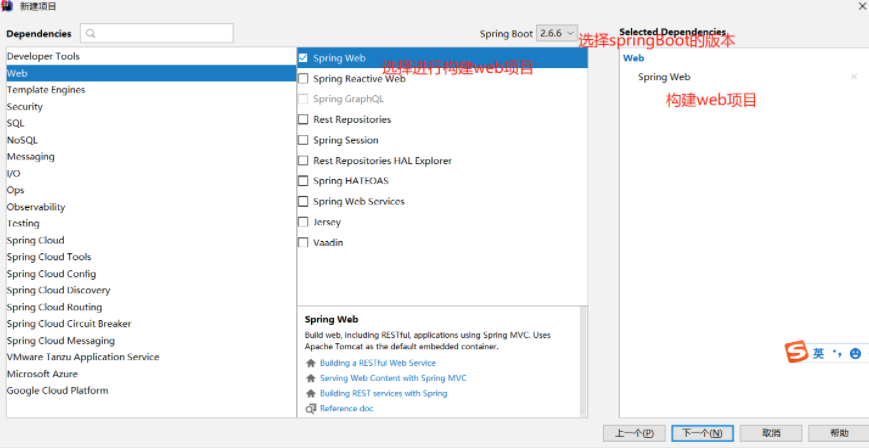Image resolution: width=869 pixels, height=448 pixels.
Task: Enable the Spring Session dependency
Action: (x=303, y=140)
